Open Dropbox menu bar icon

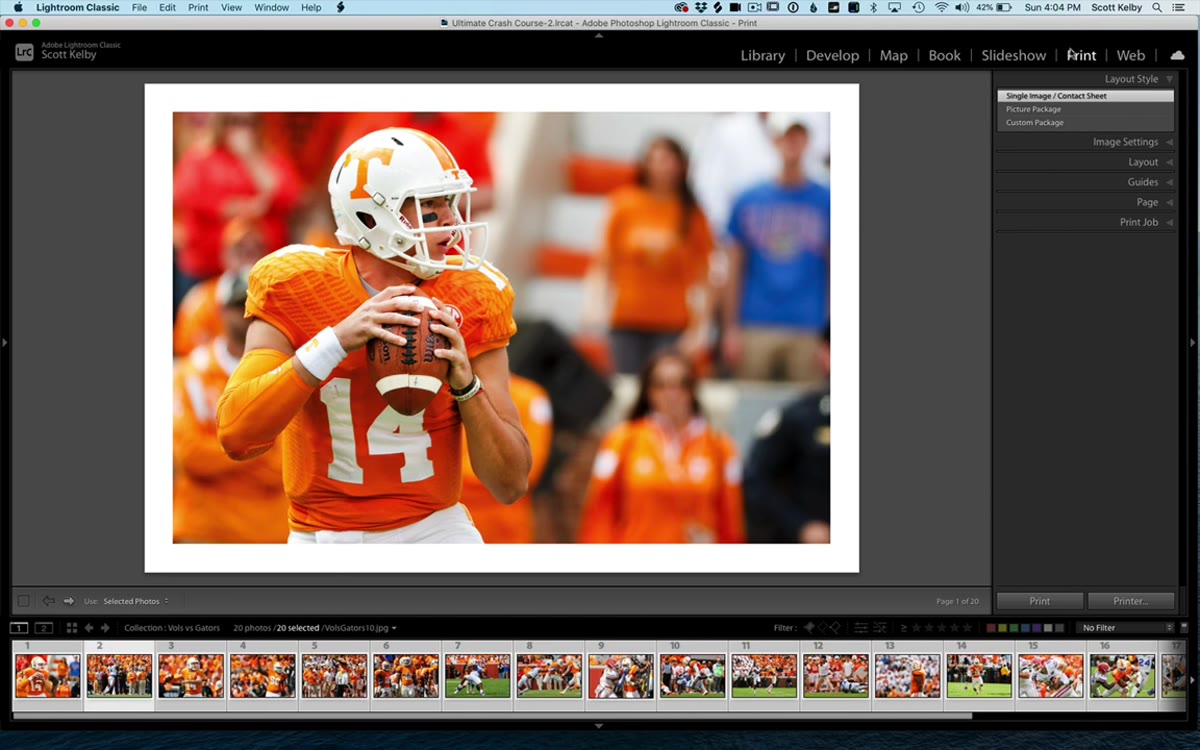[x=701, y=8]
